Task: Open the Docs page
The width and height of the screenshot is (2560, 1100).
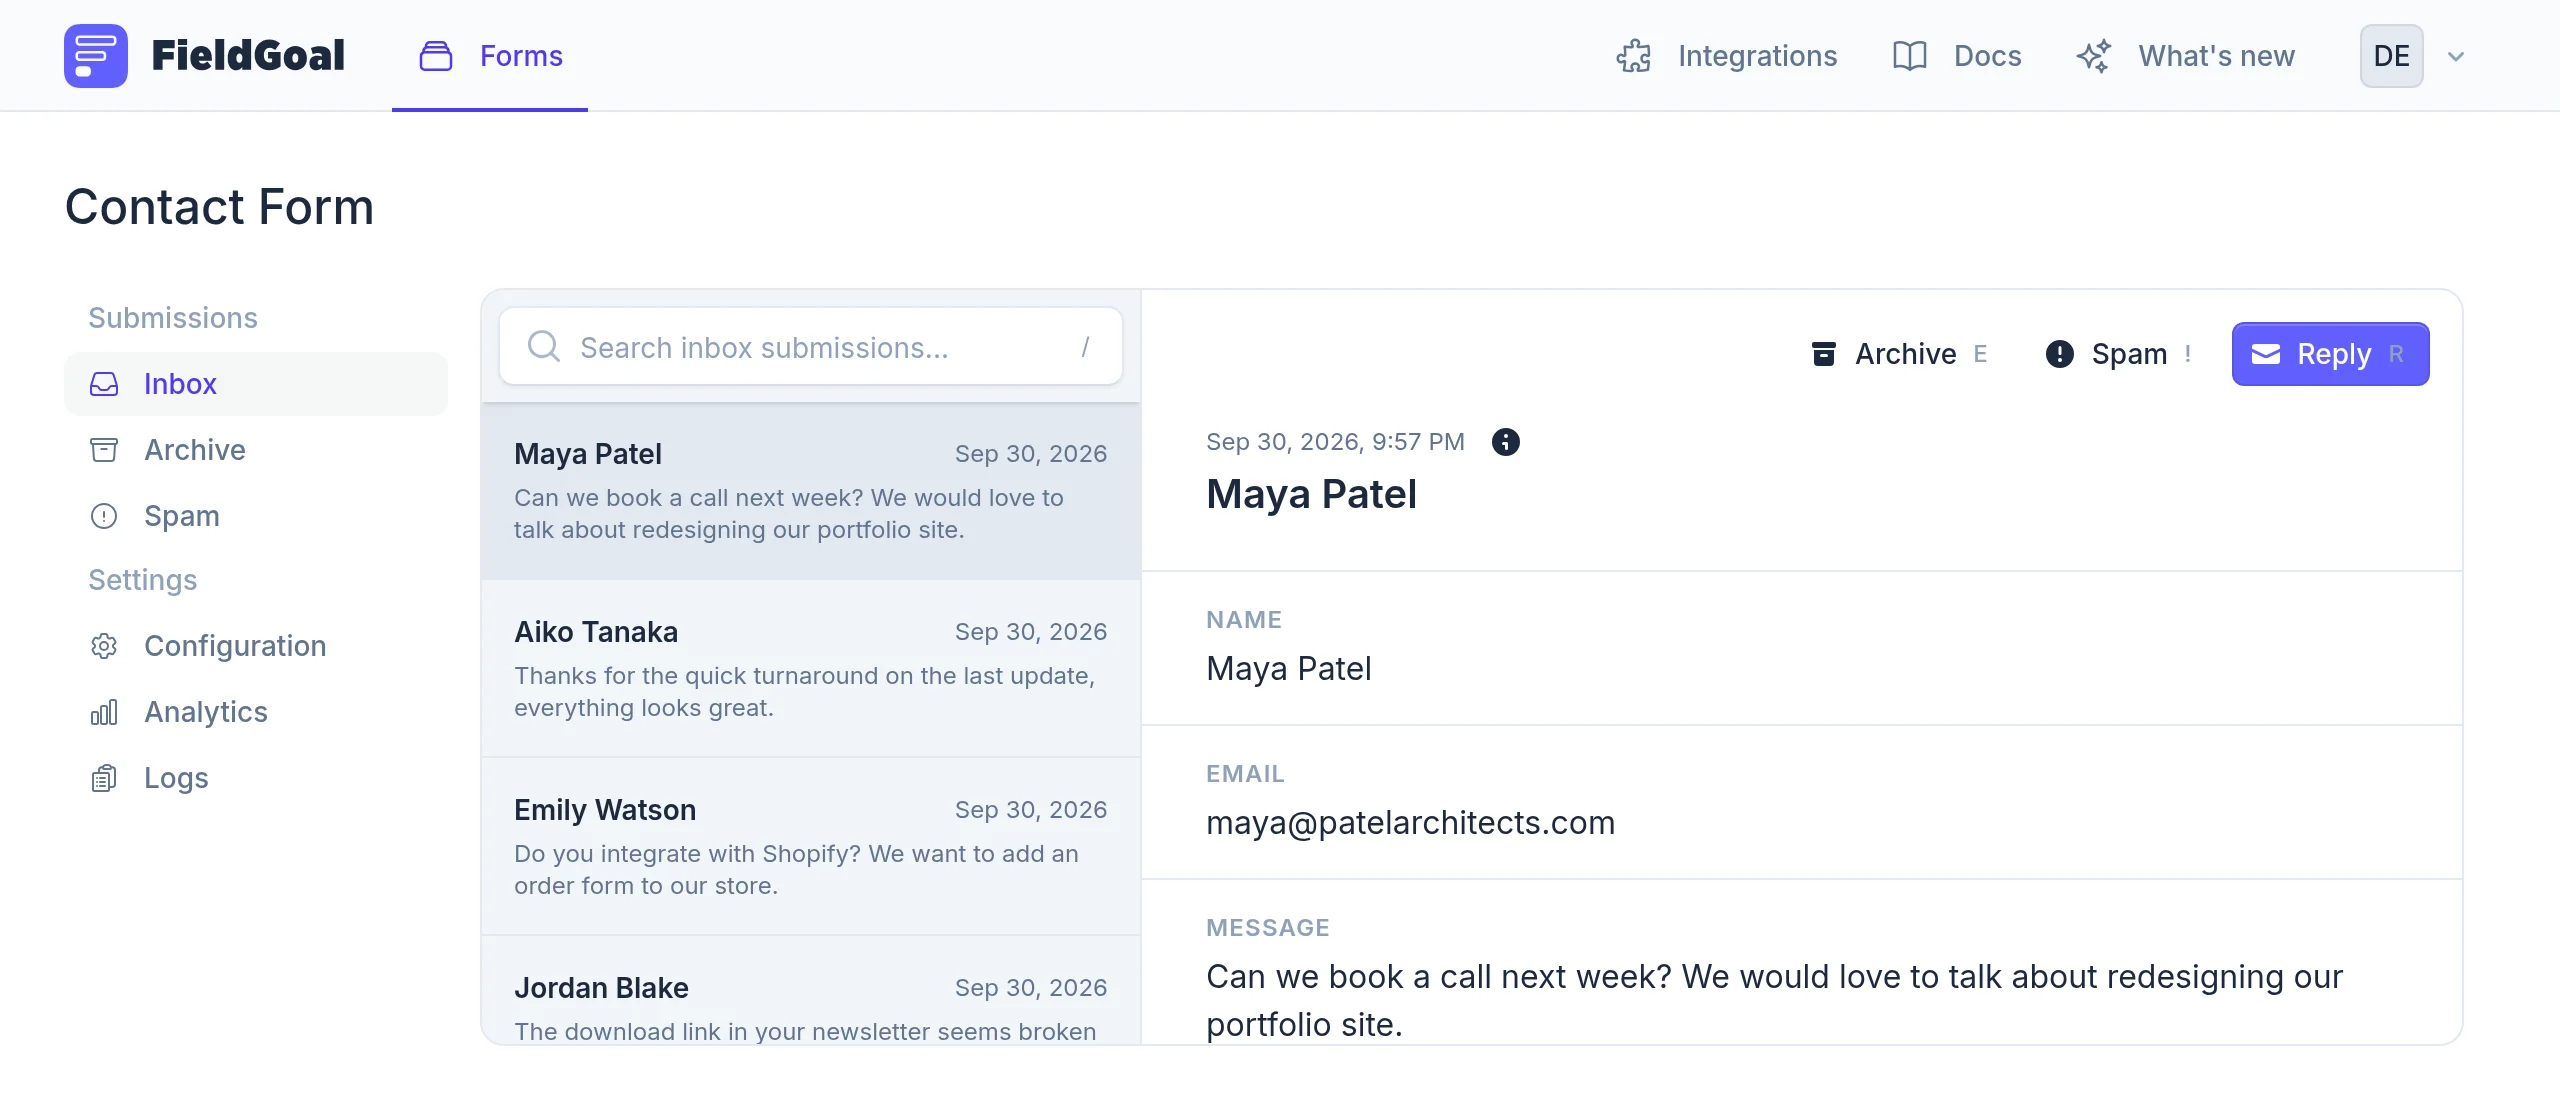Action: pyautogui.click(x=1957, y=56)
